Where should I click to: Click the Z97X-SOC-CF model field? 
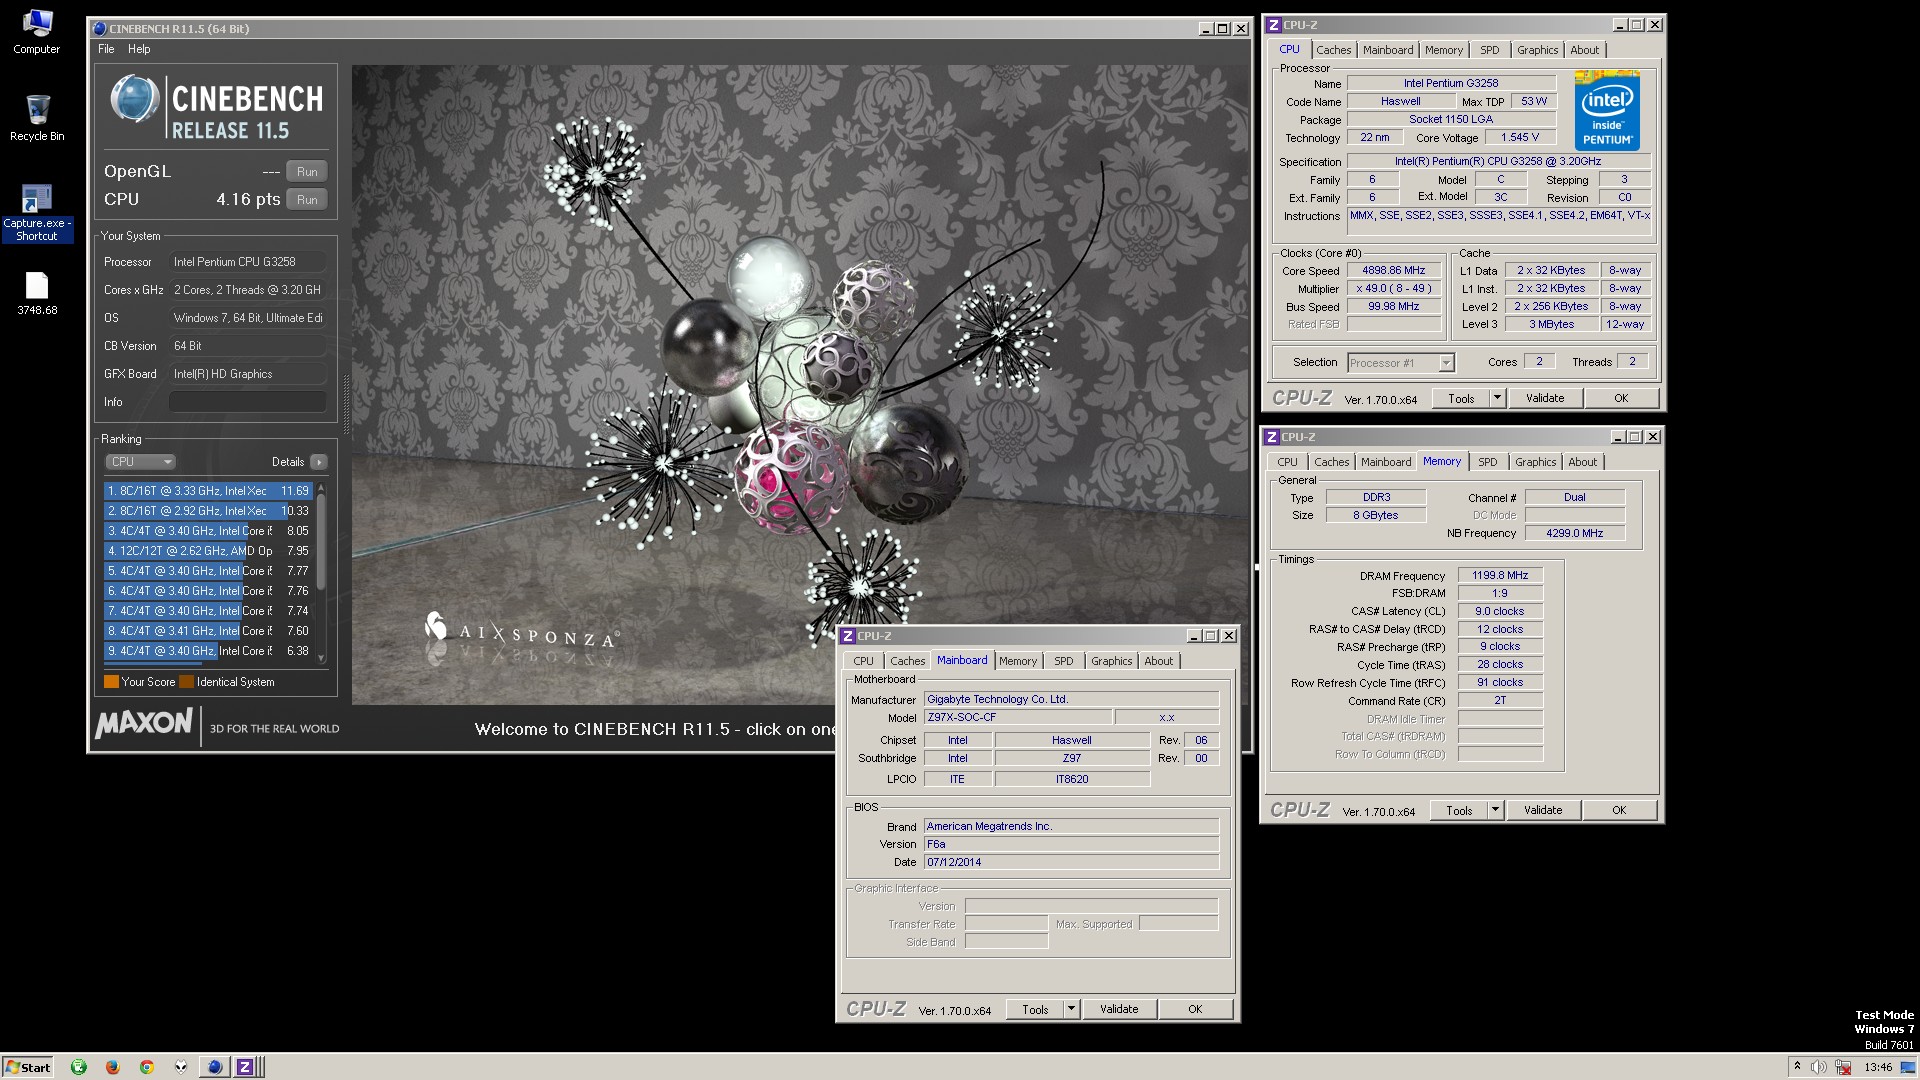[x=1018, y=717]
